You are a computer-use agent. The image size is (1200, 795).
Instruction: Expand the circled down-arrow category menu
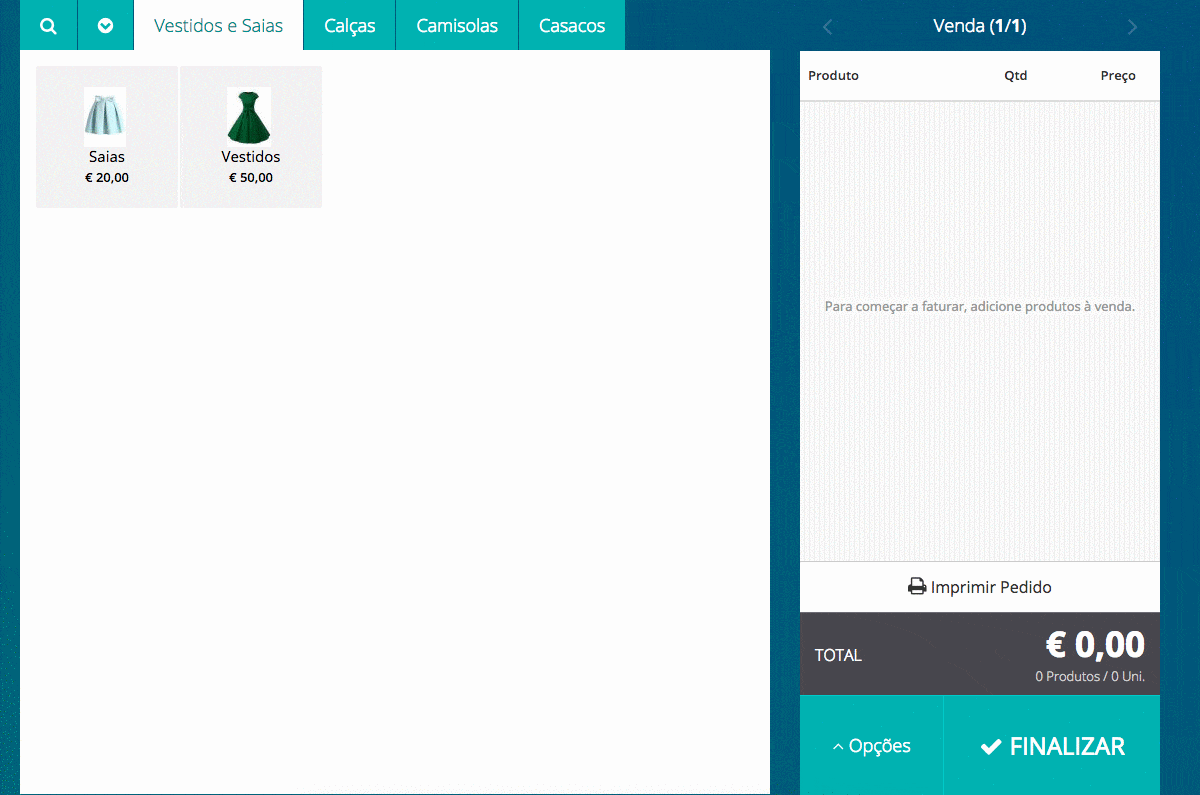(x=105, y=26)
